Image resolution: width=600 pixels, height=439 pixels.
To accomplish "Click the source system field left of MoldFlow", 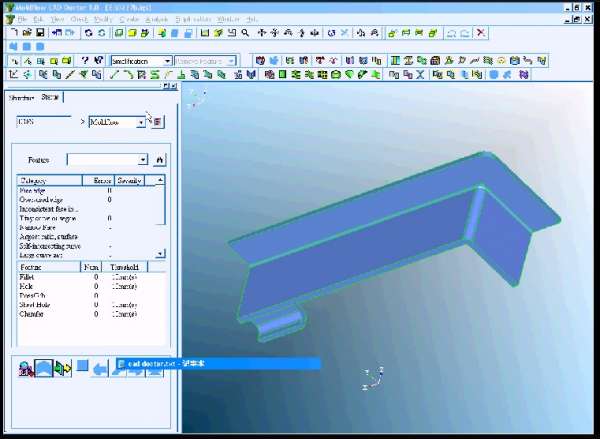I will coord(43,122).
